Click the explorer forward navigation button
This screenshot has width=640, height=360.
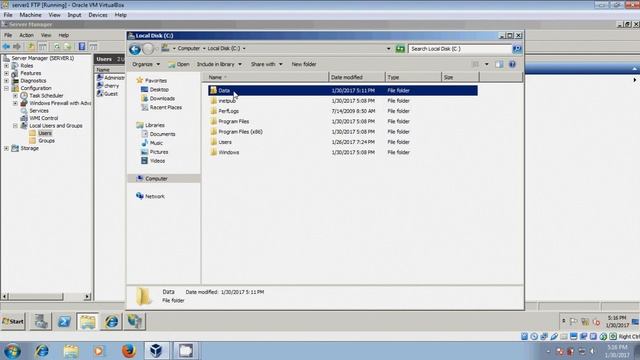pos(148,49)
